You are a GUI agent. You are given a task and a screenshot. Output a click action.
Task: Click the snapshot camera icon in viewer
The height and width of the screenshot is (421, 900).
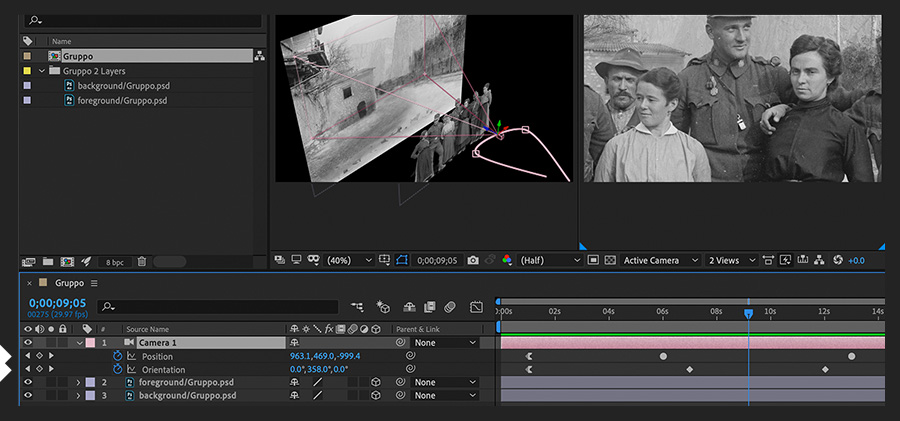point(473,260)
